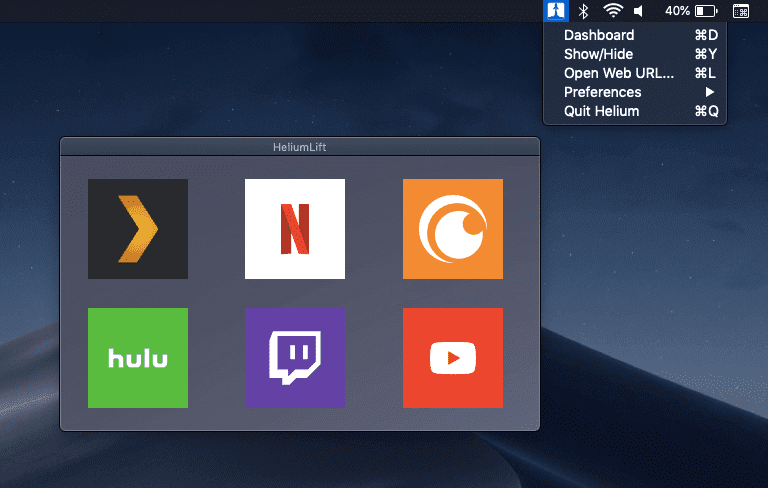The width and height of the screenshot is (768, 488).
Task: Launch the YouTube tile
Action: [x=453, y=358]
